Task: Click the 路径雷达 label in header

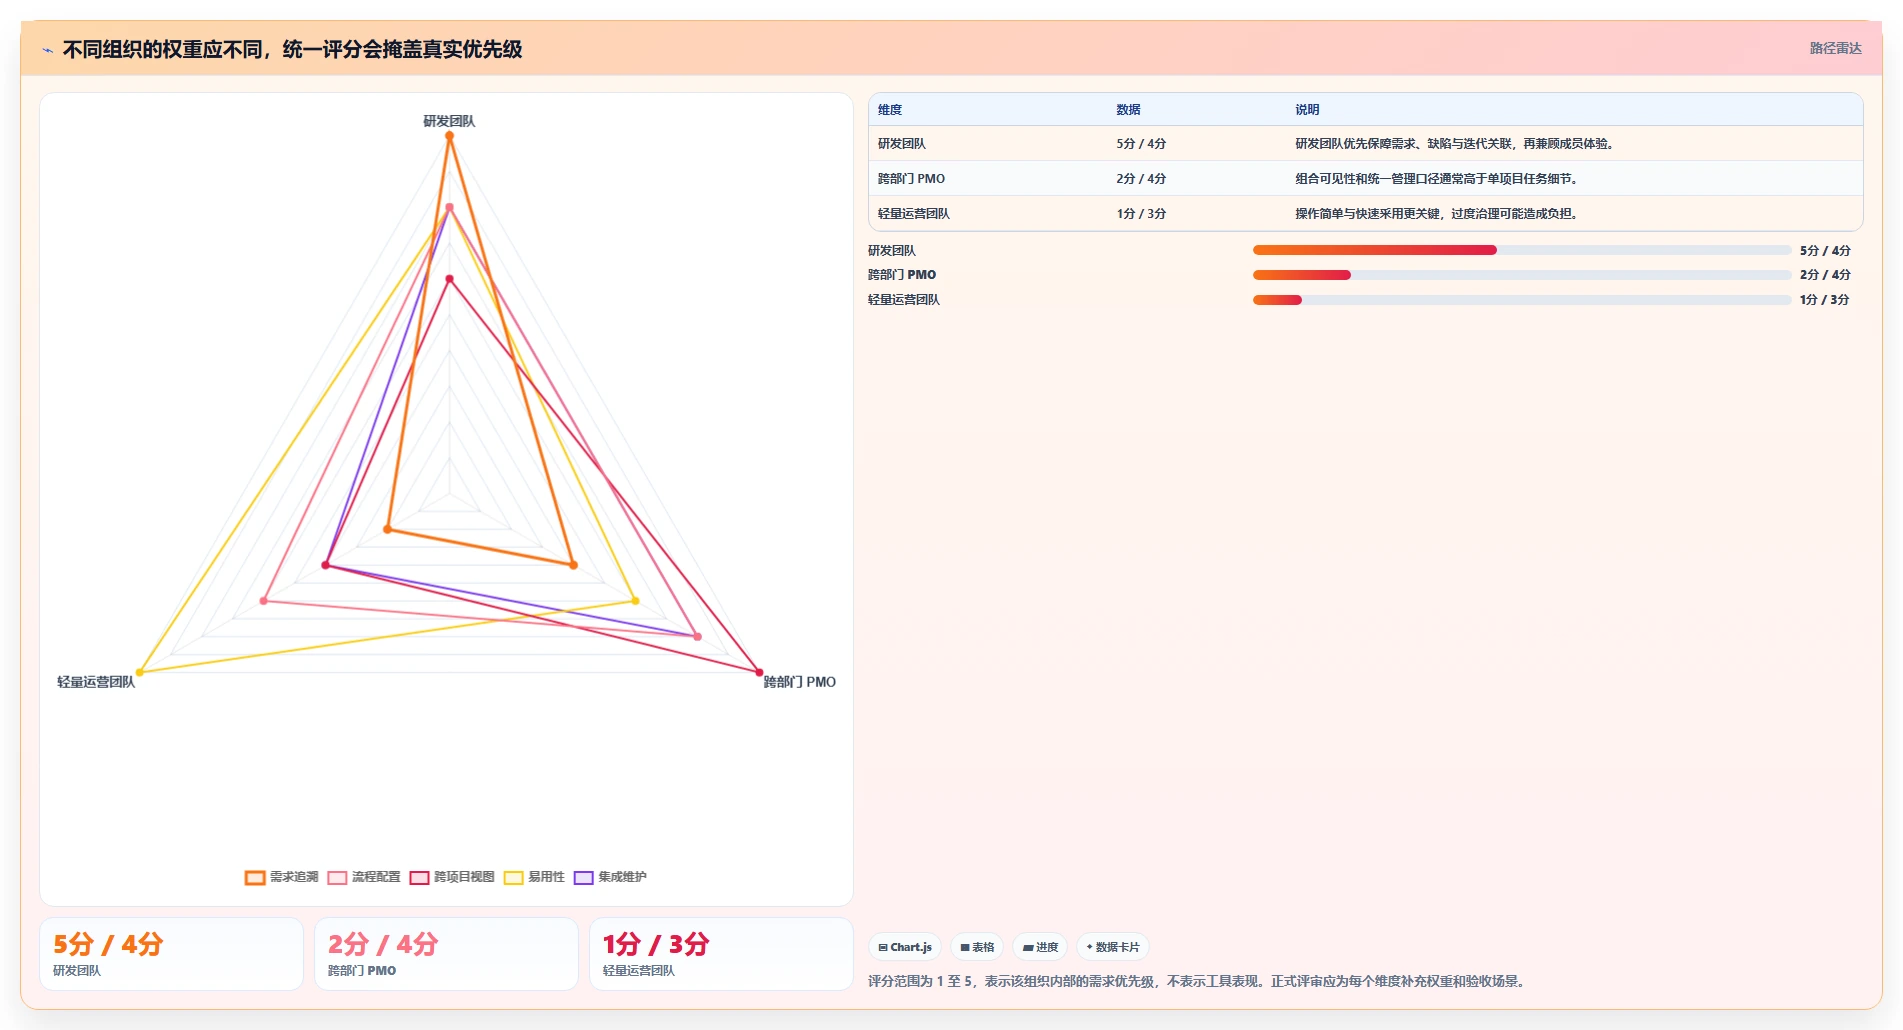Action: click(x=1835, y=48)
